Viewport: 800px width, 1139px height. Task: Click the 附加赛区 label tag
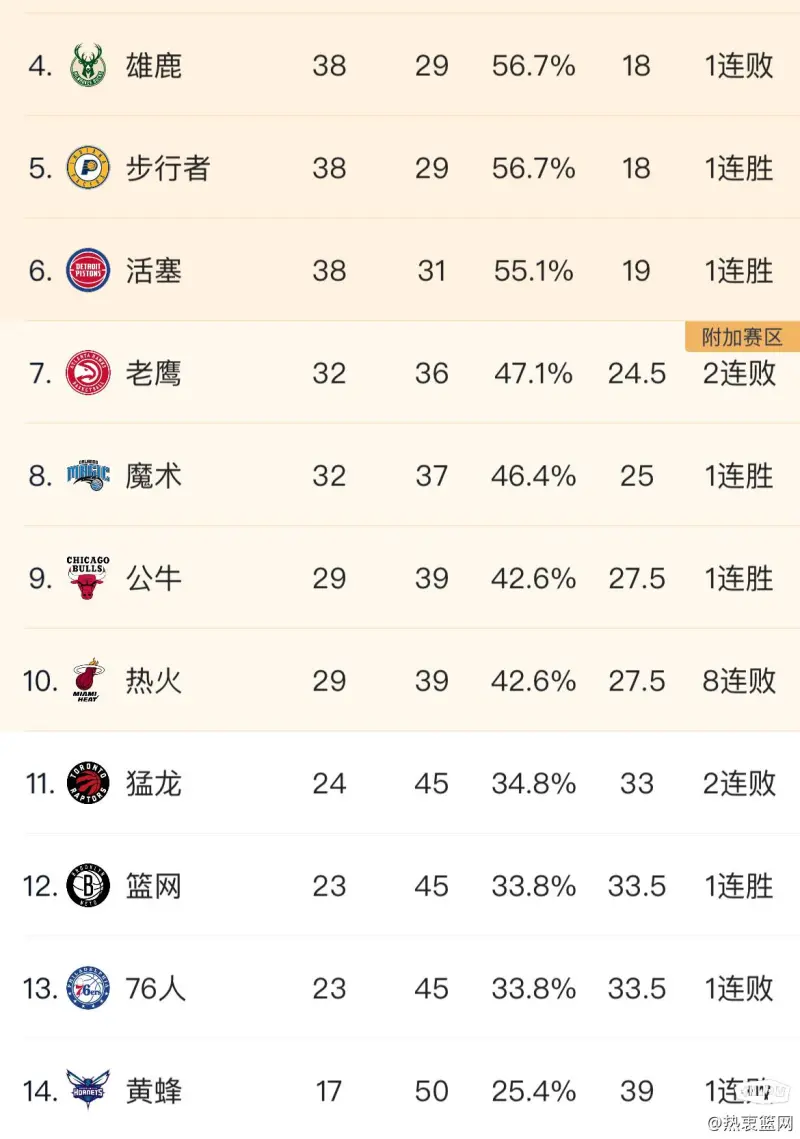pos(742,337)
